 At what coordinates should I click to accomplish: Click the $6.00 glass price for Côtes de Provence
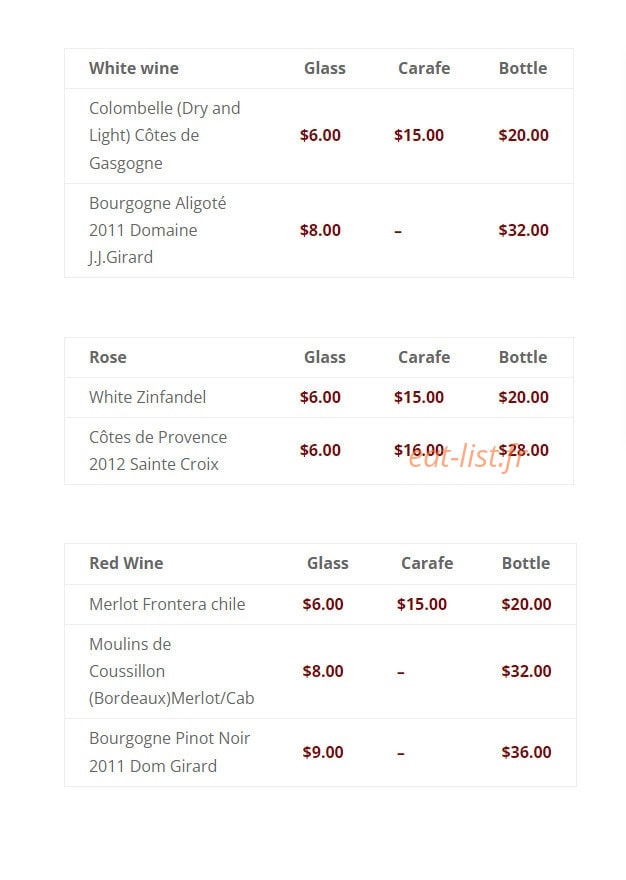click(320, 450)
